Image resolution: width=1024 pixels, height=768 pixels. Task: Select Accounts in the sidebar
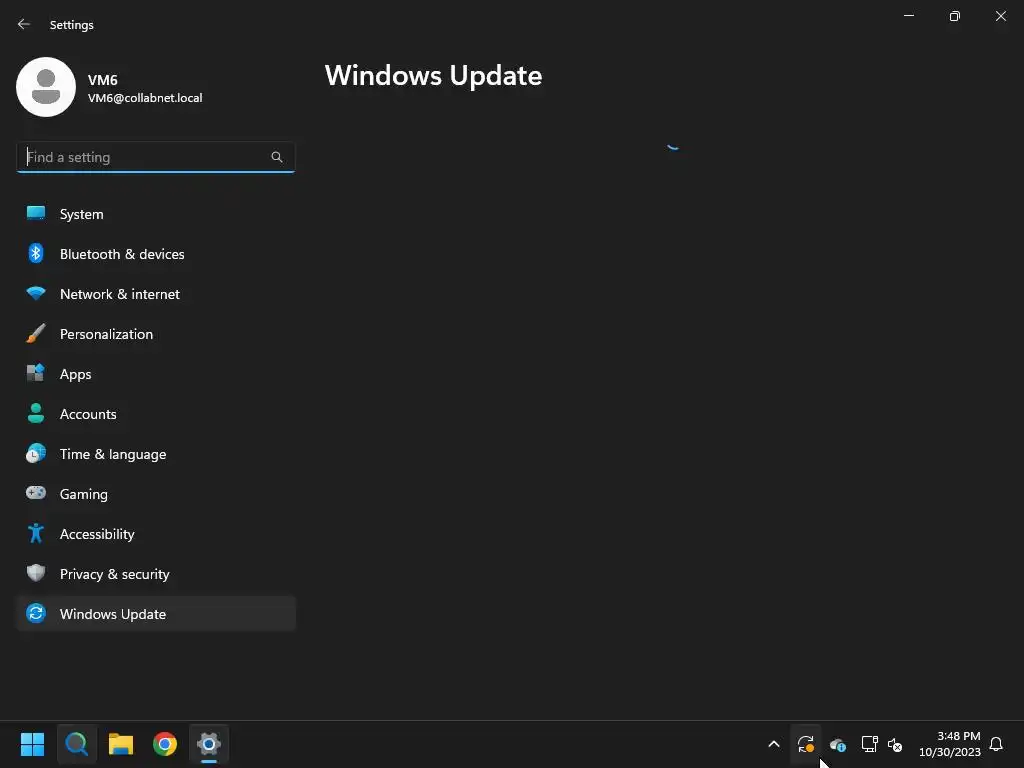click(x=155, y=414)
